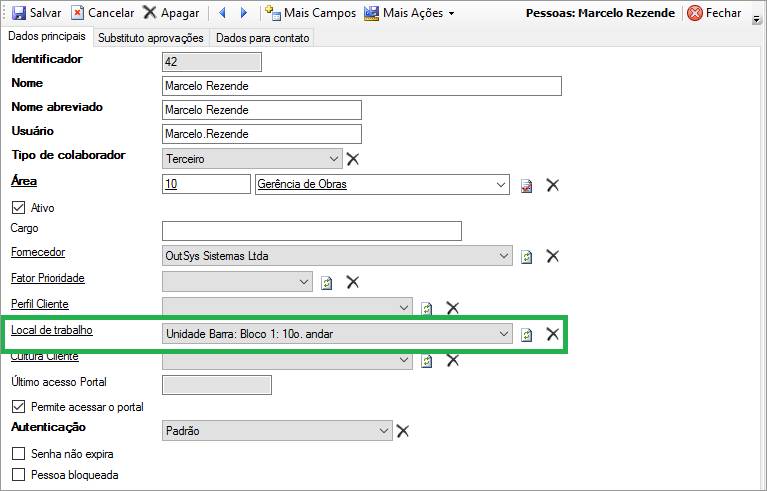The image size is (767, 491).
Task: Click the next record arrow
Action: click(243, 13)
